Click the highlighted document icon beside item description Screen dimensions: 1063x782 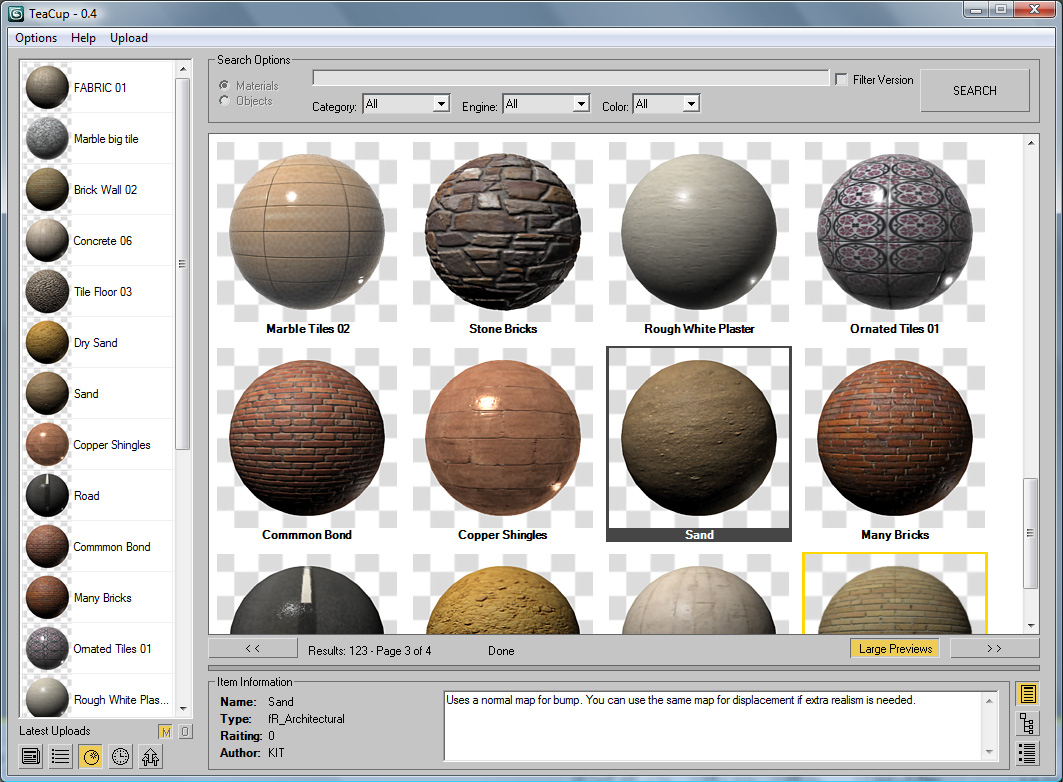pyautogui.click(x=1027, y=694)
